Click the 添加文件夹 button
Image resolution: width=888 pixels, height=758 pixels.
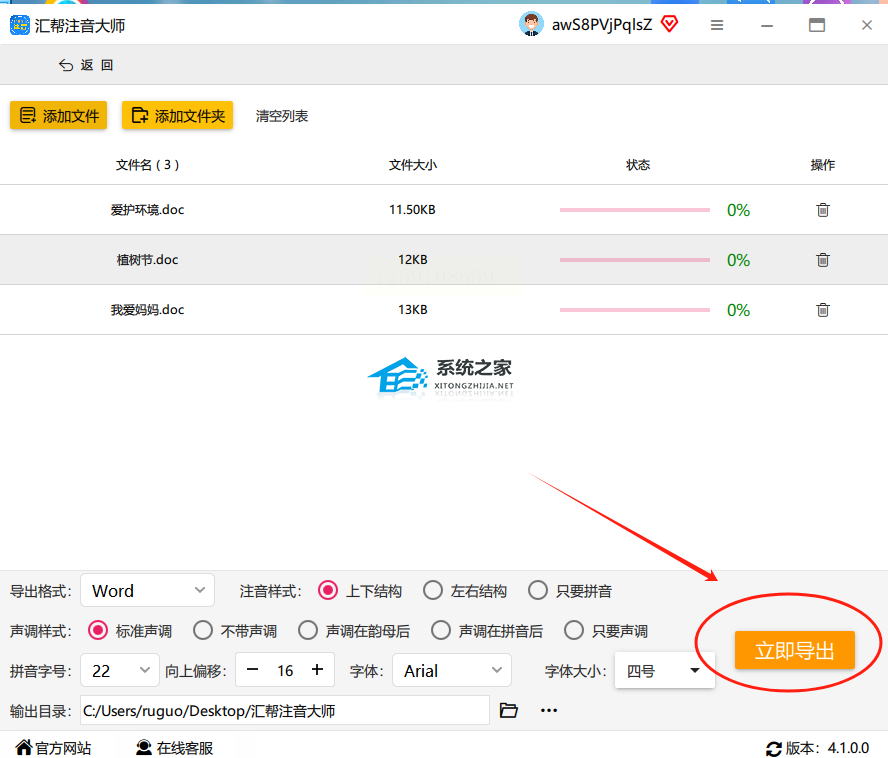click(177, 116)
